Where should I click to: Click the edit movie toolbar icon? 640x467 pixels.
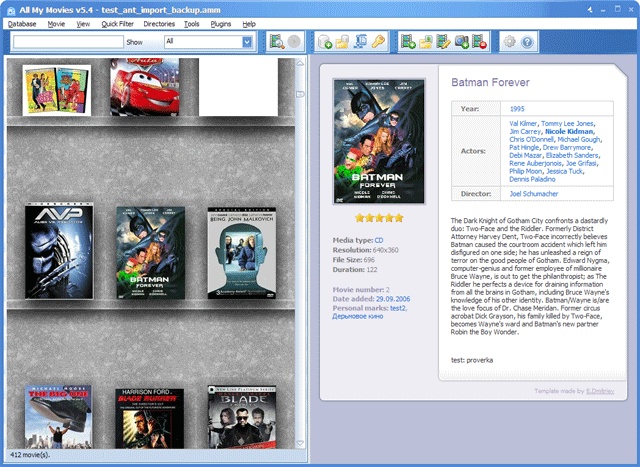click(x=444, y=42)
